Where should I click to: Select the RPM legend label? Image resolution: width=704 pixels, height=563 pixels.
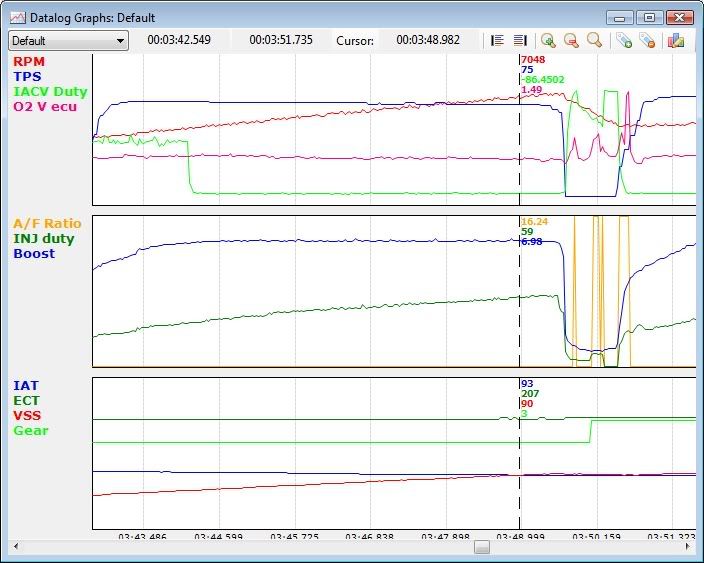click(29, 62)
